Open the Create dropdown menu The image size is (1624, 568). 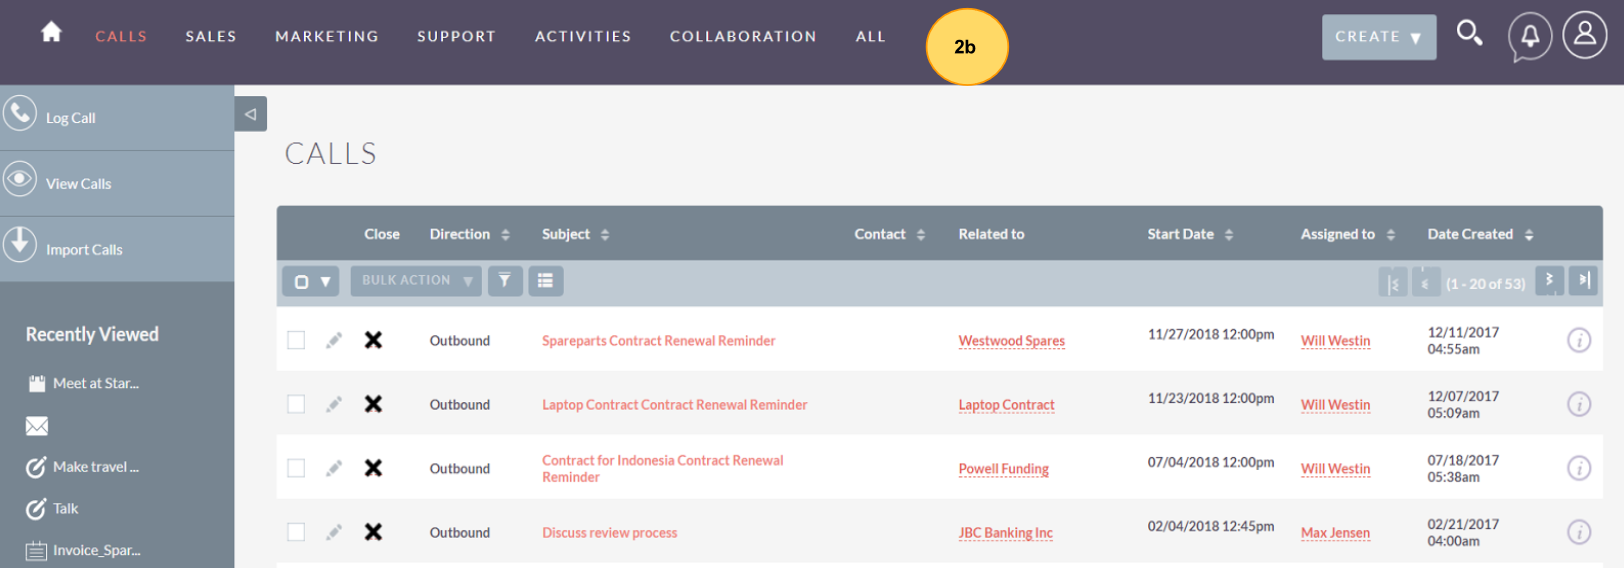(x=1378, y=37)
